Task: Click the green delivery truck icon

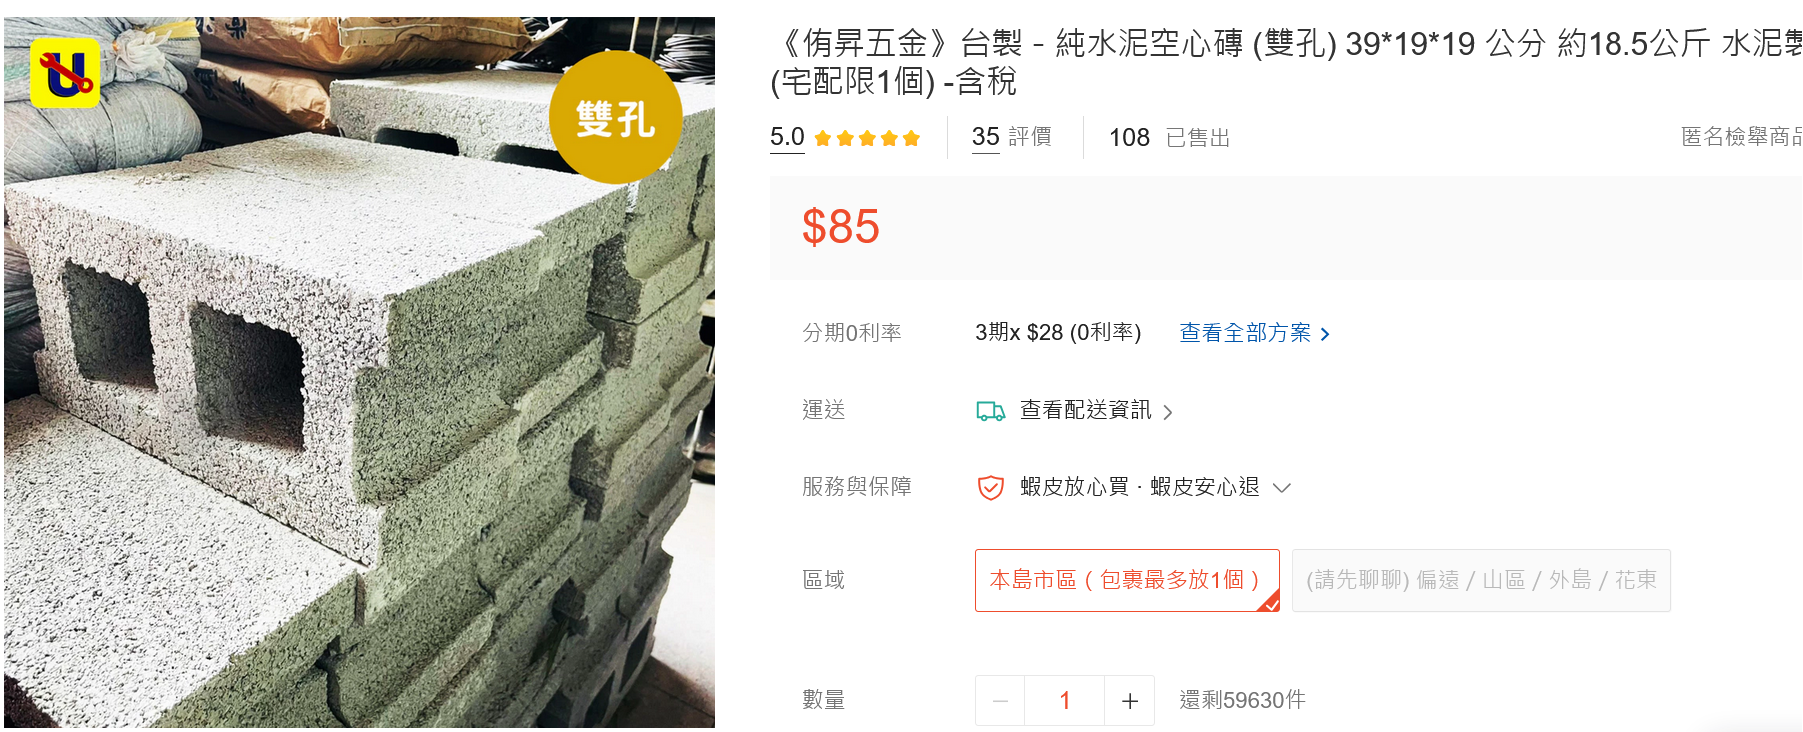Action: (x=990, y=411)
